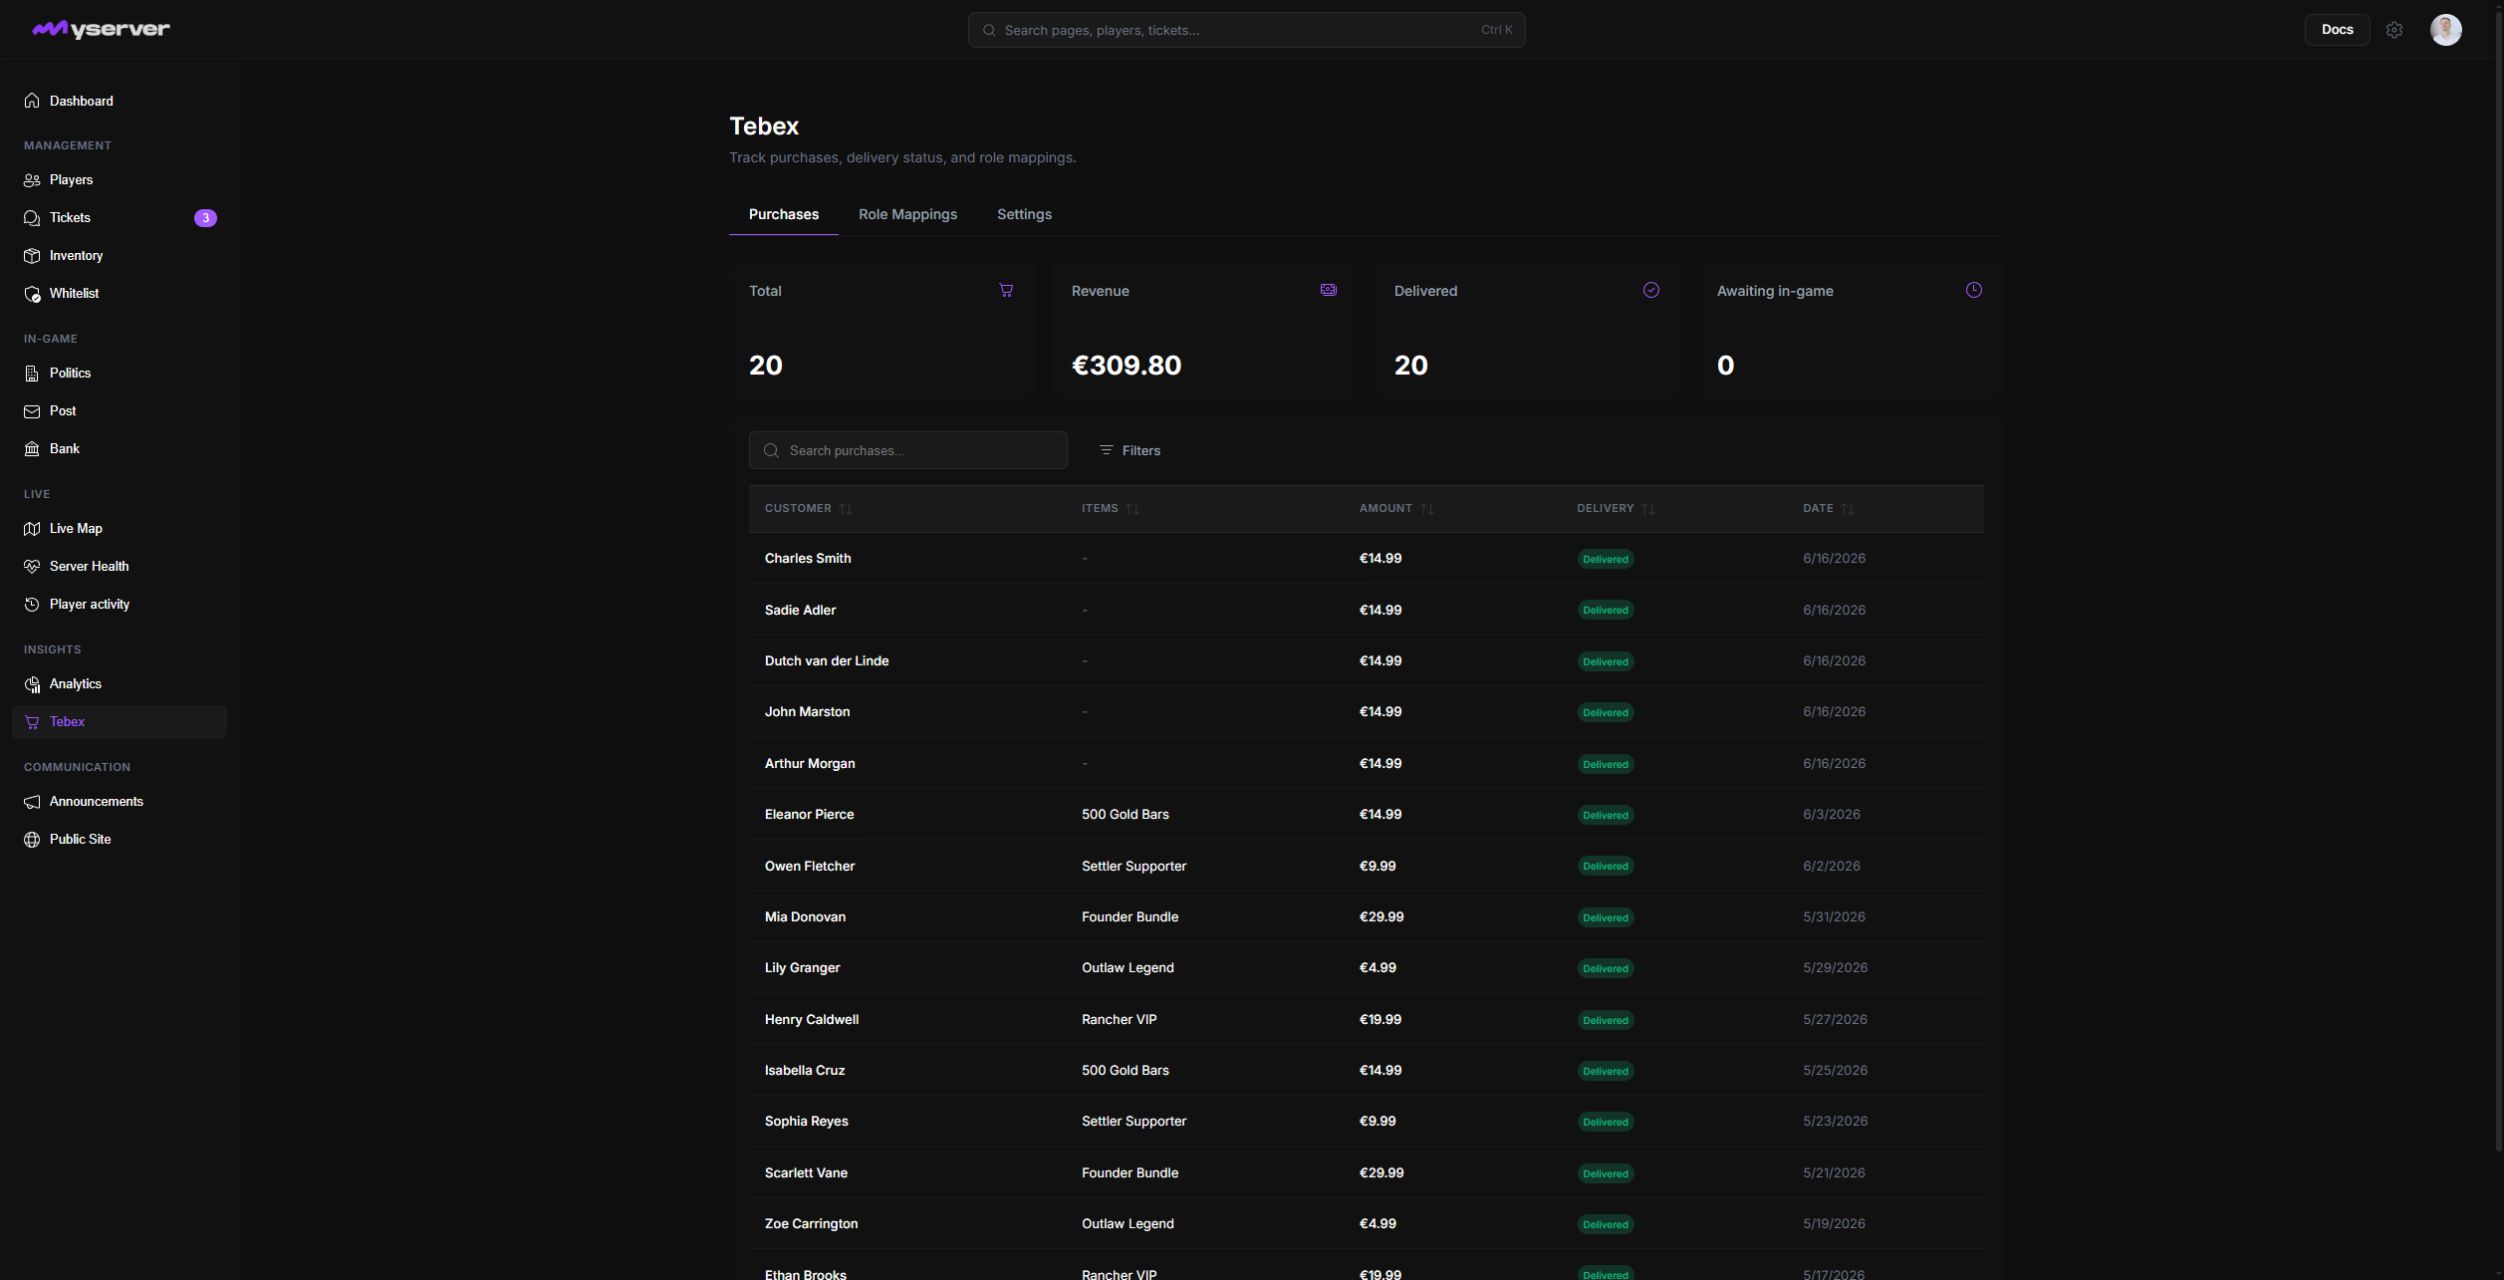Switch to the Settings tab
Screen dimensions: 2504x1280
coord(1024,214)
